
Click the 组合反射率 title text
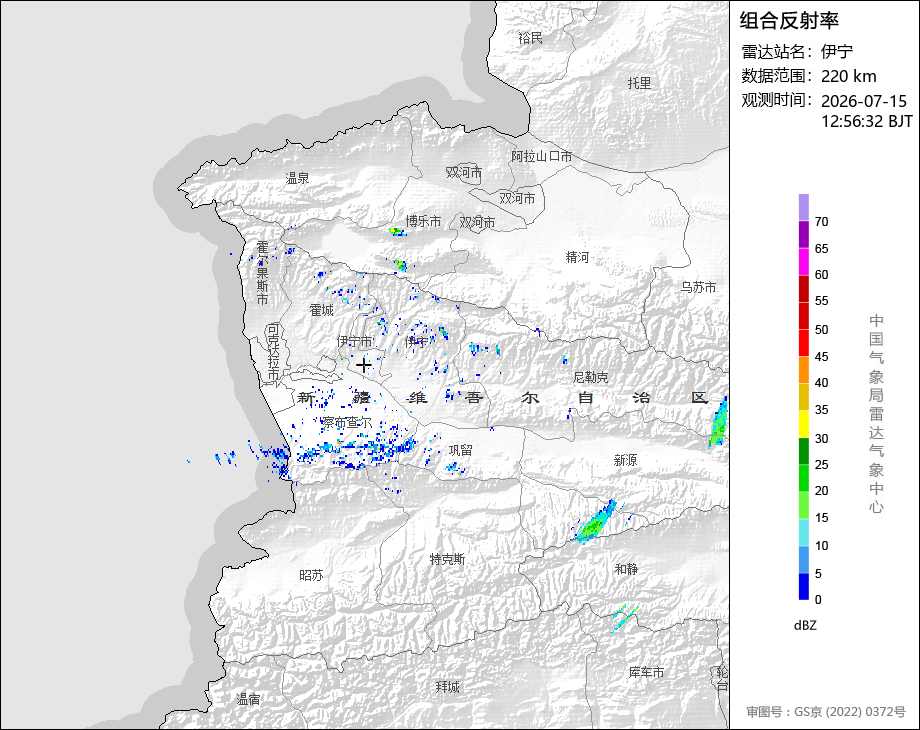[x=789, y=21]
